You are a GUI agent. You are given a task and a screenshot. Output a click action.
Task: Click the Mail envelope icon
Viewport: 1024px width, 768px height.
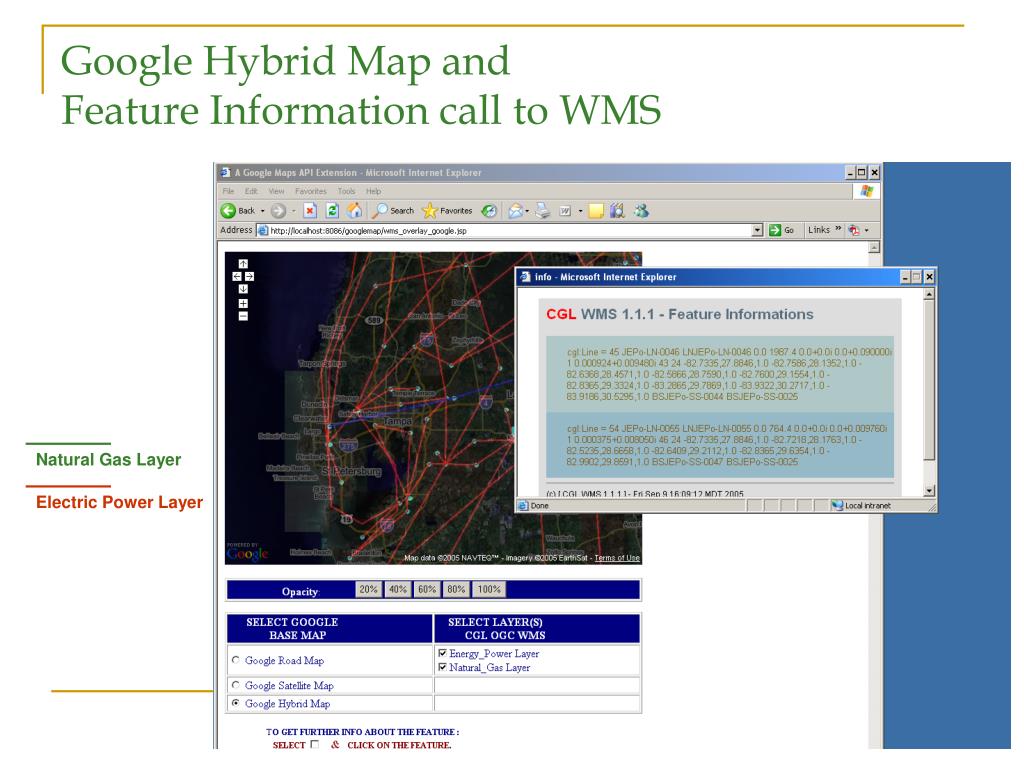point(516,210)
